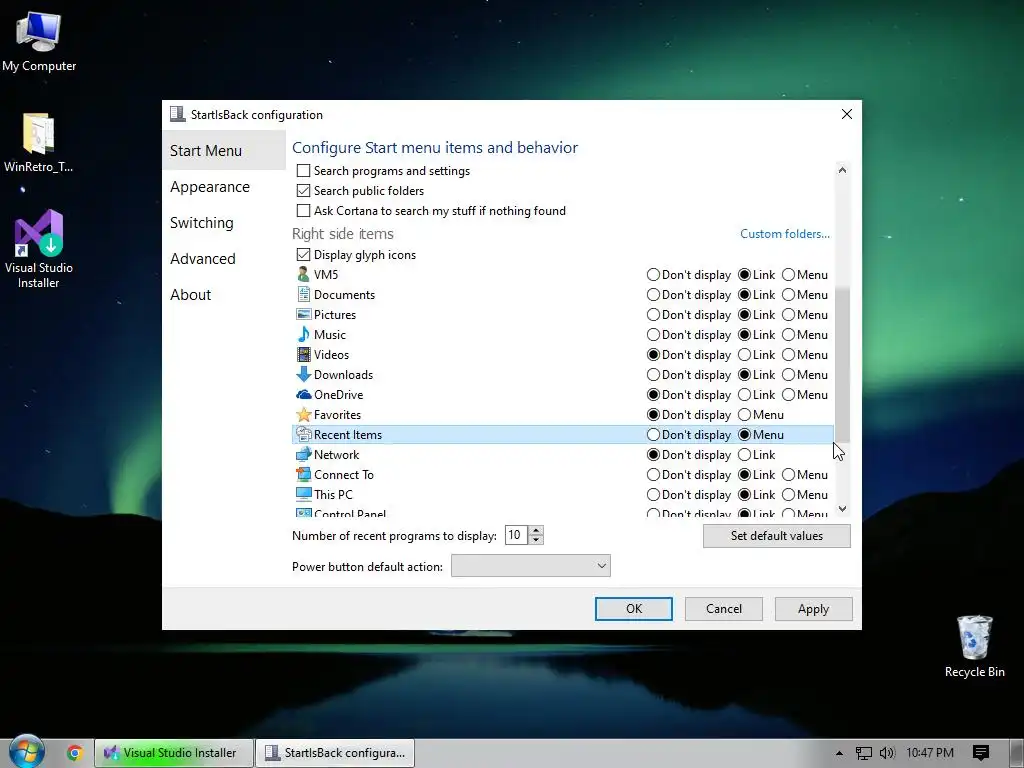Viewport: 1024px width, 768px height.
Task: Set Documents to Menu
Action: [788, 295]
